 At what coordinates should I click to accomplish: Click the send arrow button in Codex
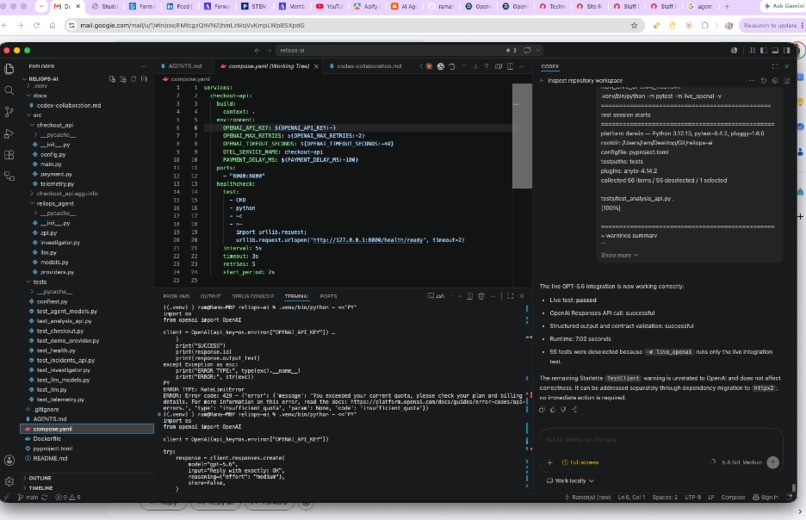[x=773, y=462]
